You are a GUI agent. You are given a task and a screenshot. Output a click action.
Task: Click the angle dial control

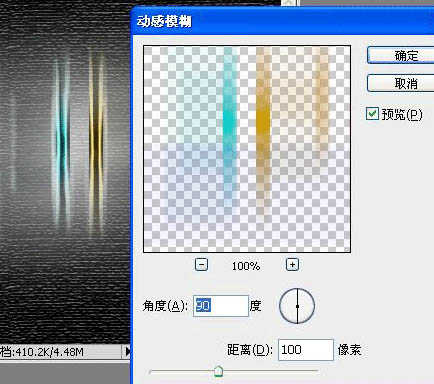click(297, 306)
